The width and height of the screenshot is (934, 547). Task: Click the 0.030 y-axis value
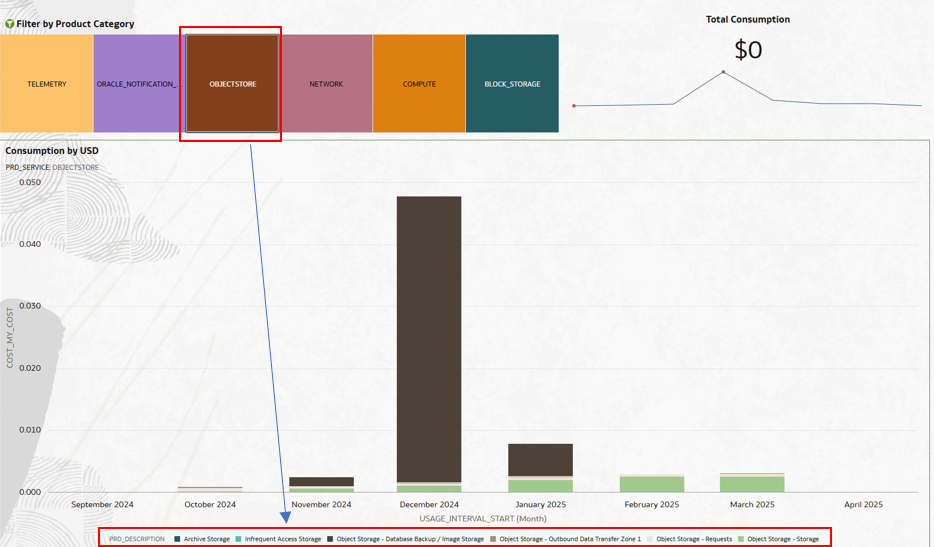point(30,306)
